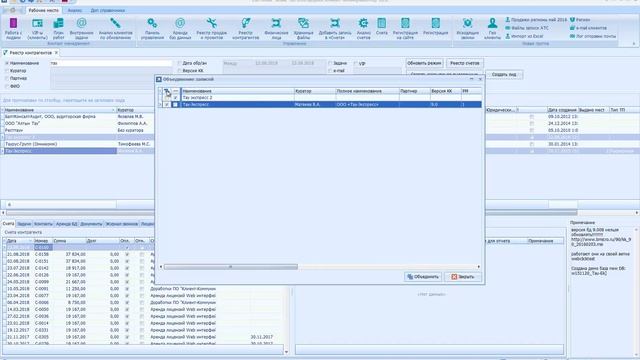Open the Панель управления ribbon icon

pyautogui.click(x=152, y=28)
